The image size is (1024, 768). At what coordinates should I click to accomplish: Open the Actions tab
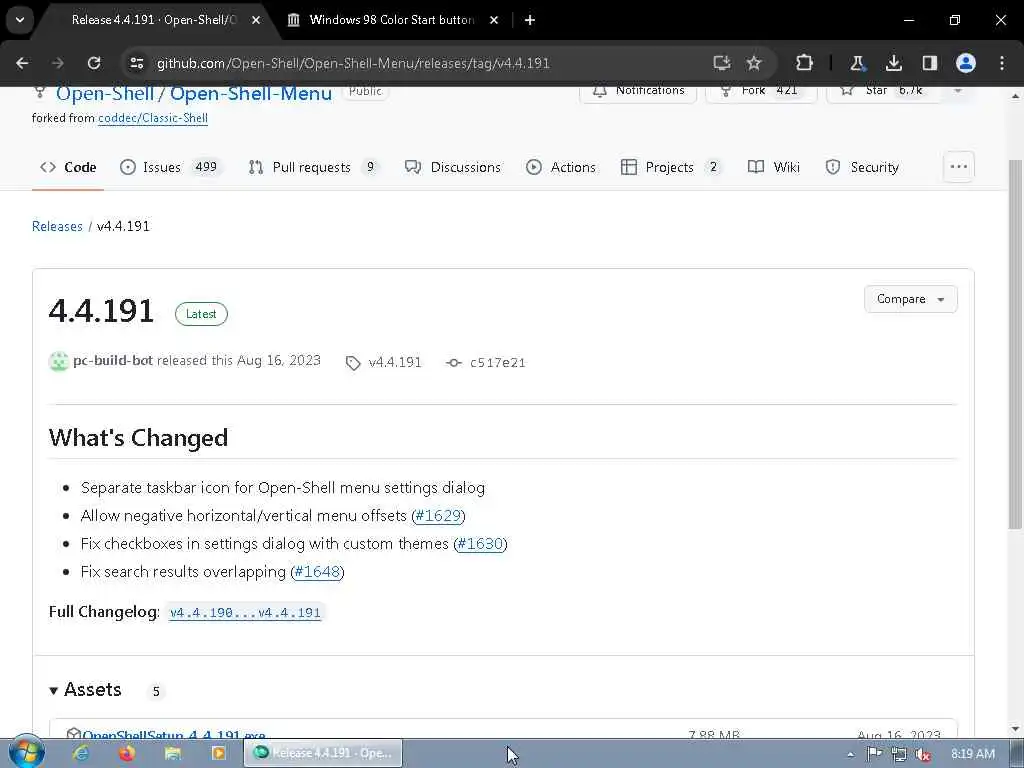561,167
